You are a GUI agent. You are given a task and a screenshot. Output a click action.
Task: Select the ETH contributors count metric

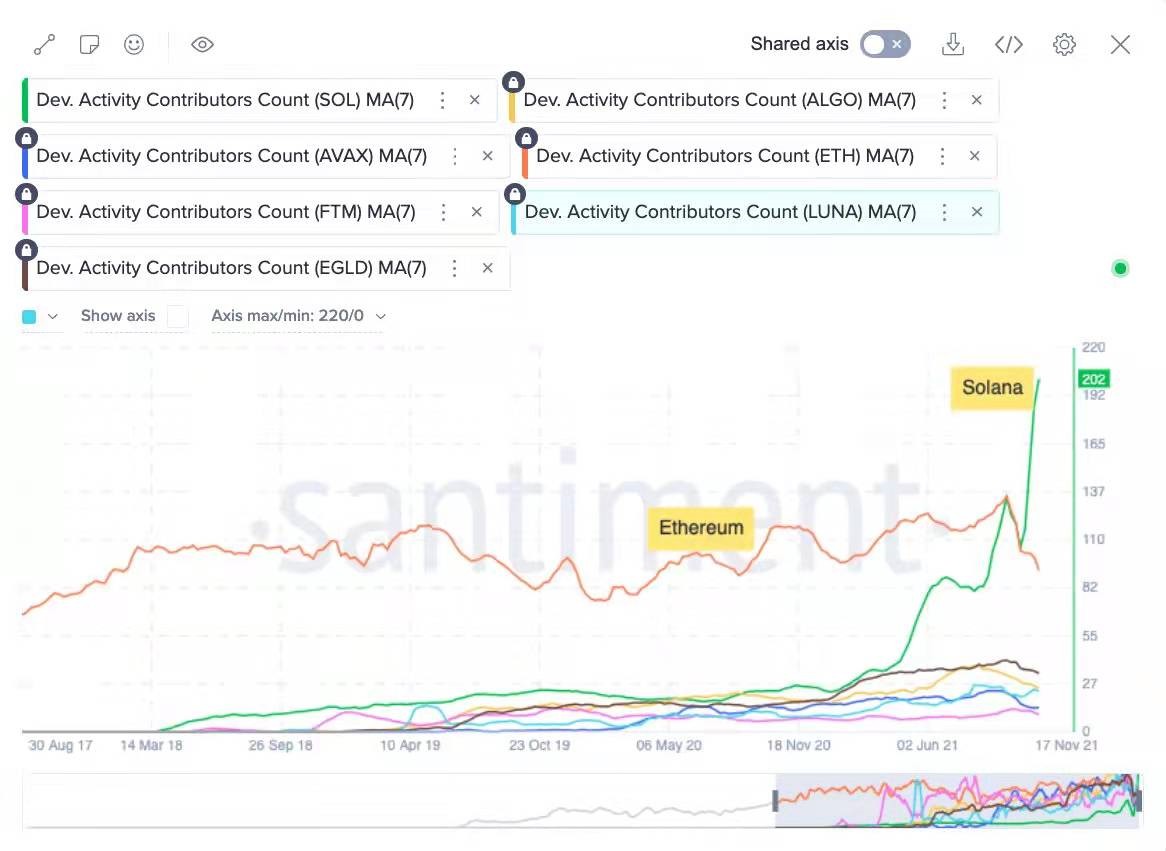coord(724,156)
